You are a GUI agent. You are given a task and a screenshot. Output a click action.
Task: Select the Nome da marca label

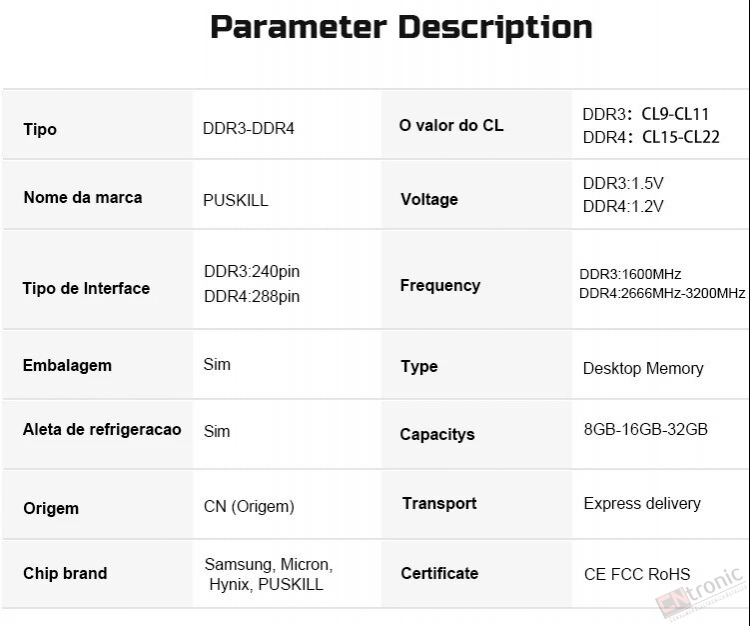pos(83,197)
